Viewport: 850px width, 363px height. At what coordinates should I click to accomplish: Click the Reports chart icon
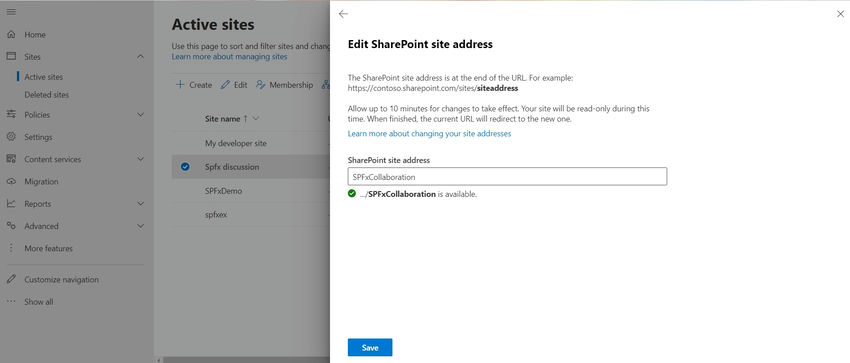pos(11,204)
